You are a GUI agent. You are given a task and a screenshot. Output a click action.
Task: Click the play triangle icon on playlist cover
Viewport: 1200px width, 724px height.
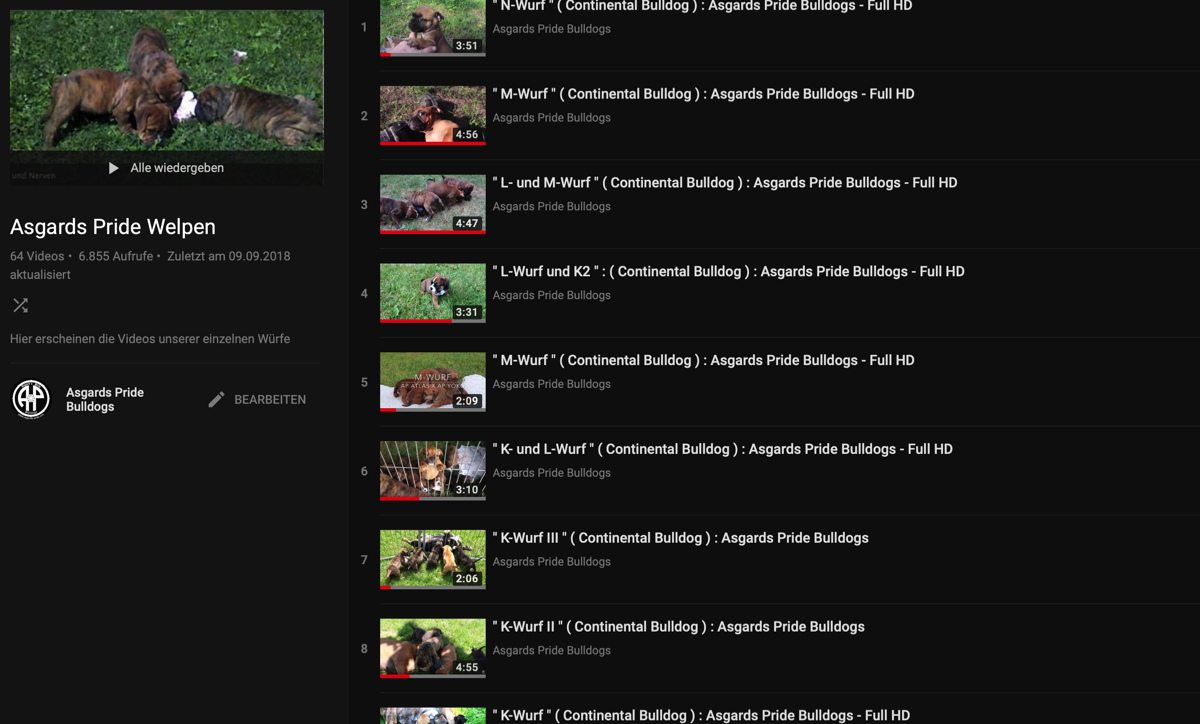coord(114,168)
